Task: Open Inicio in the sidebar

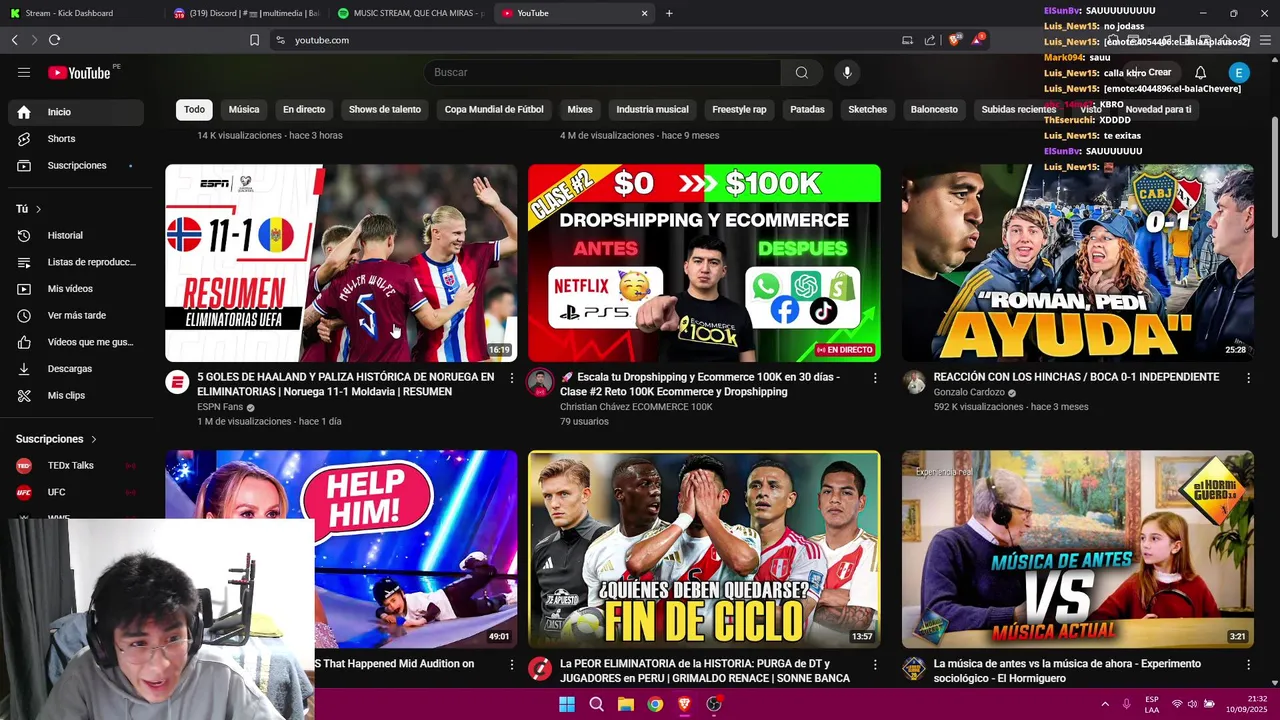Action: [76, 112]
